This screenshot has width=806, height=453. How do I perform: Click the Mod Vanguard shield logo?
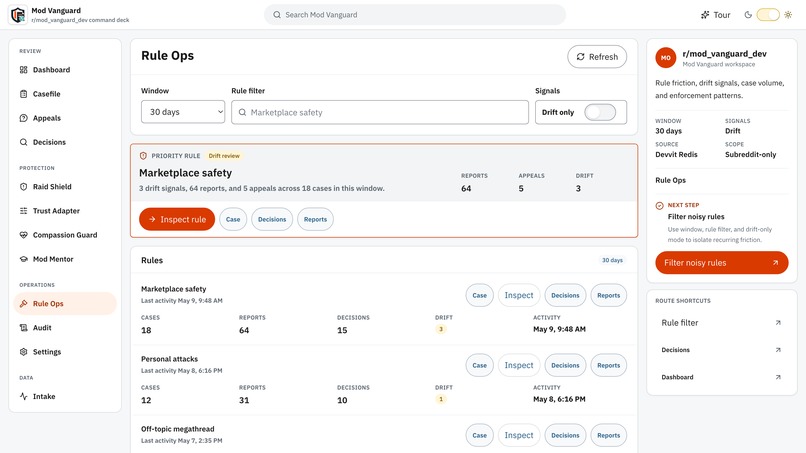(x=18, y=15)
